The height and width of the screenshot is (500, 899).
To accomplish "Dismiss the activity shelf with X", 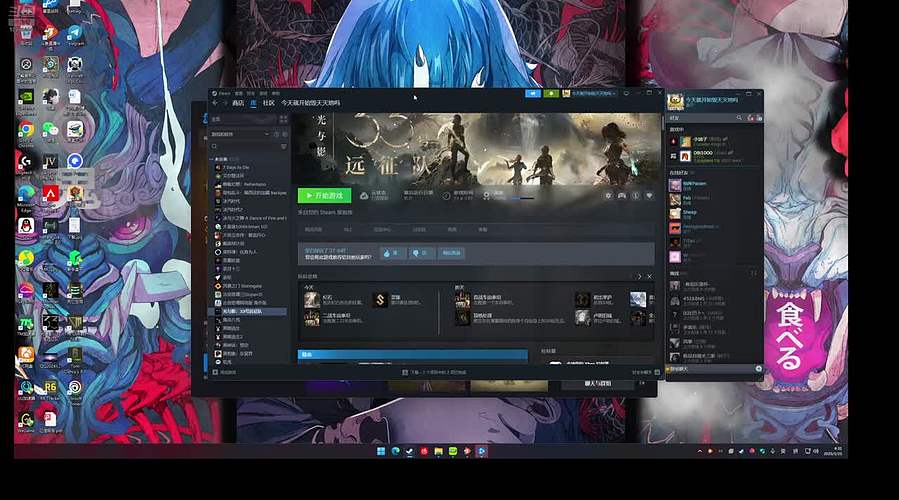I will pos(649,276).
